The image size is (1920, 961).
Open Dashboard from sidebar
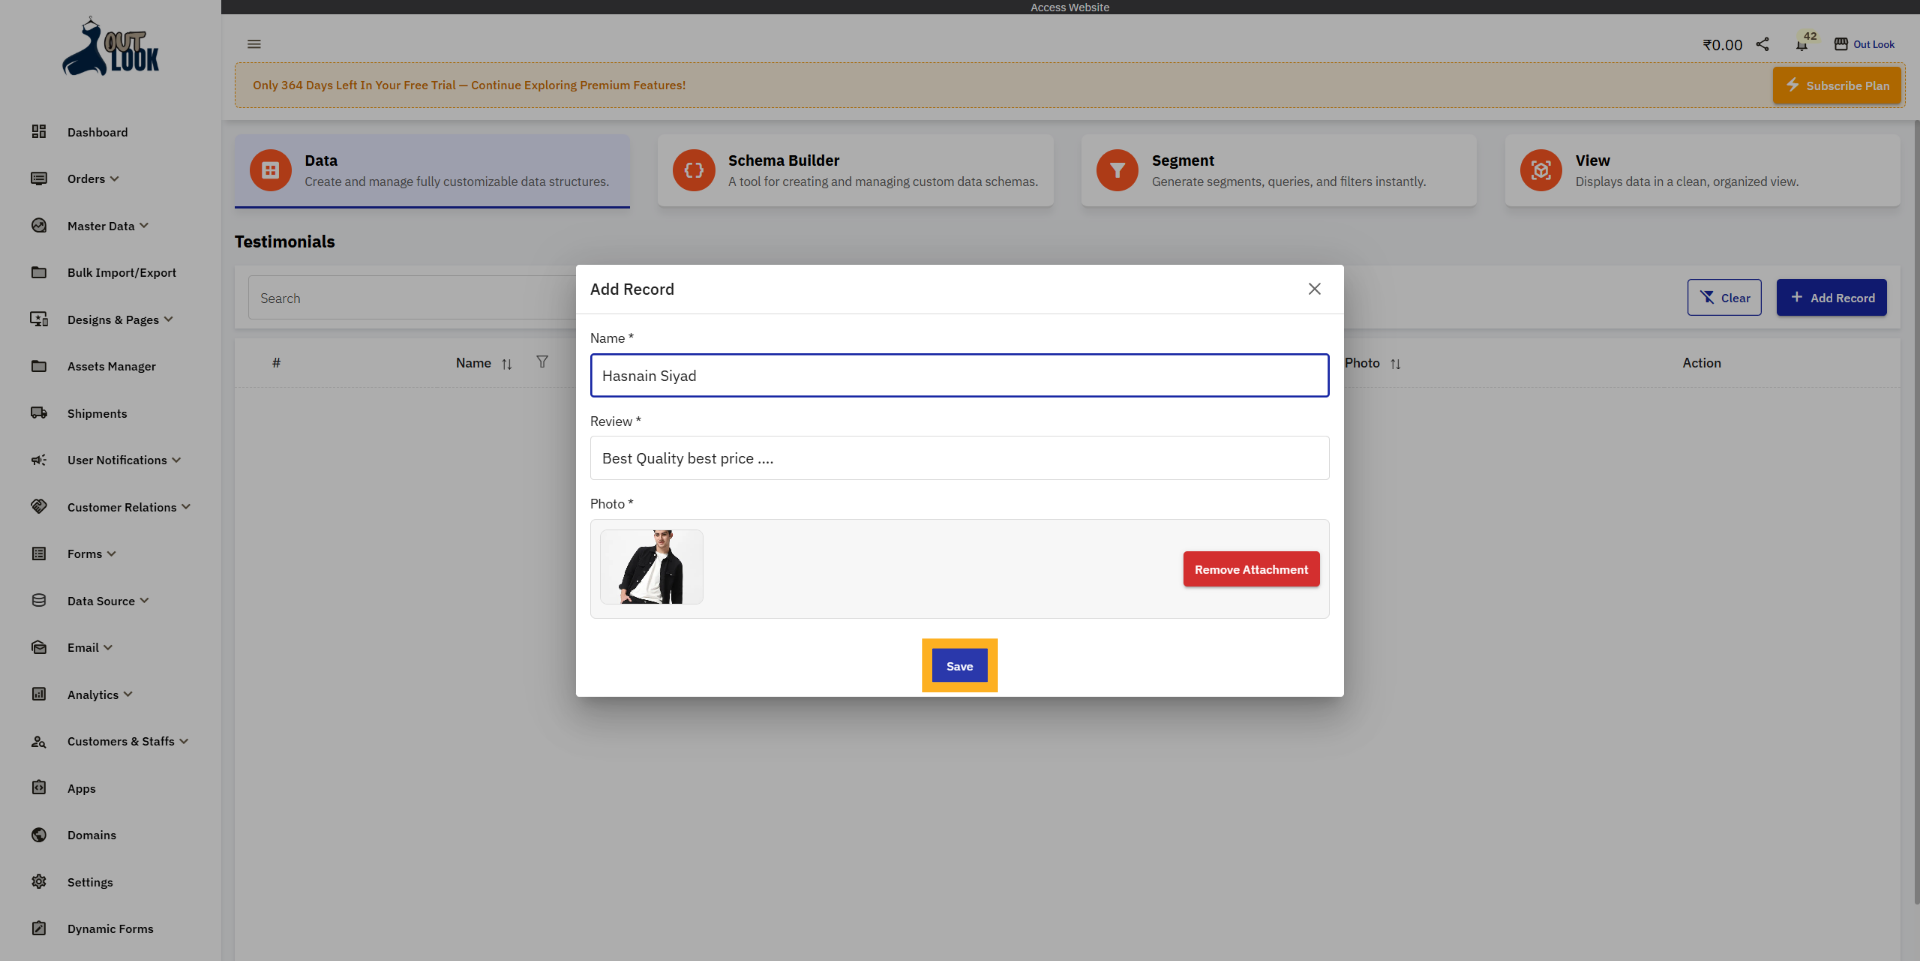[97, 132]
